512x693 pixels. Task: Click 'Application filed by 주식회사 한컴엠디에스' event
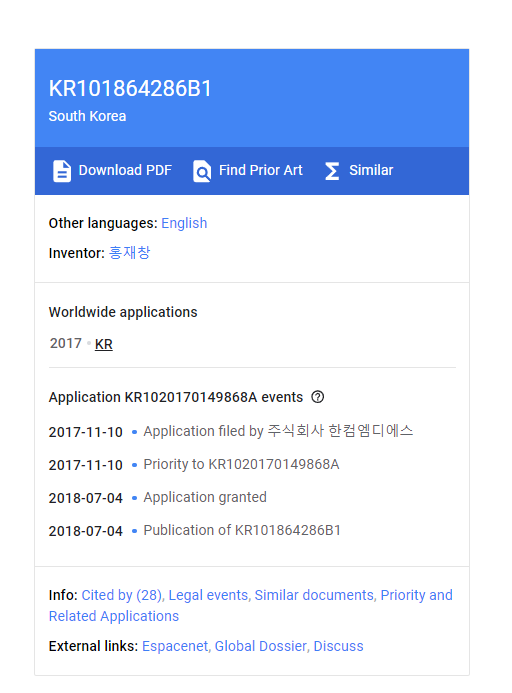[x=278, y=431]
